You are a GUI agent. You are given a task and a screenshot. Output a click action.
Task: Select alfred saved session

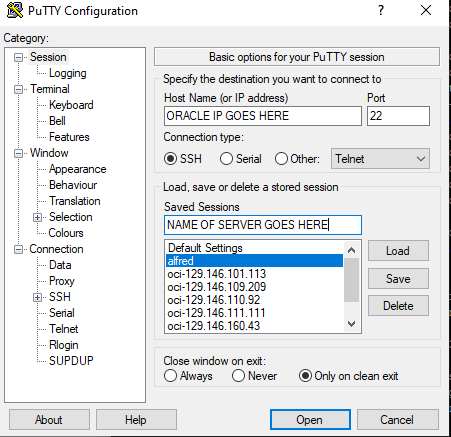click(x=254, y=261)
